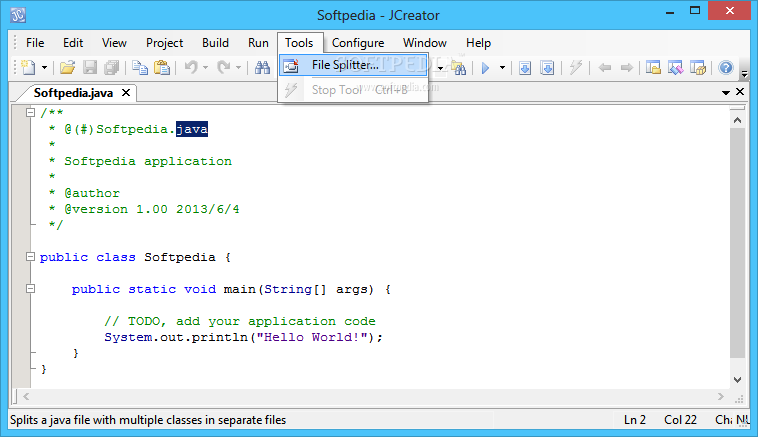Open the Run menu

258,43
